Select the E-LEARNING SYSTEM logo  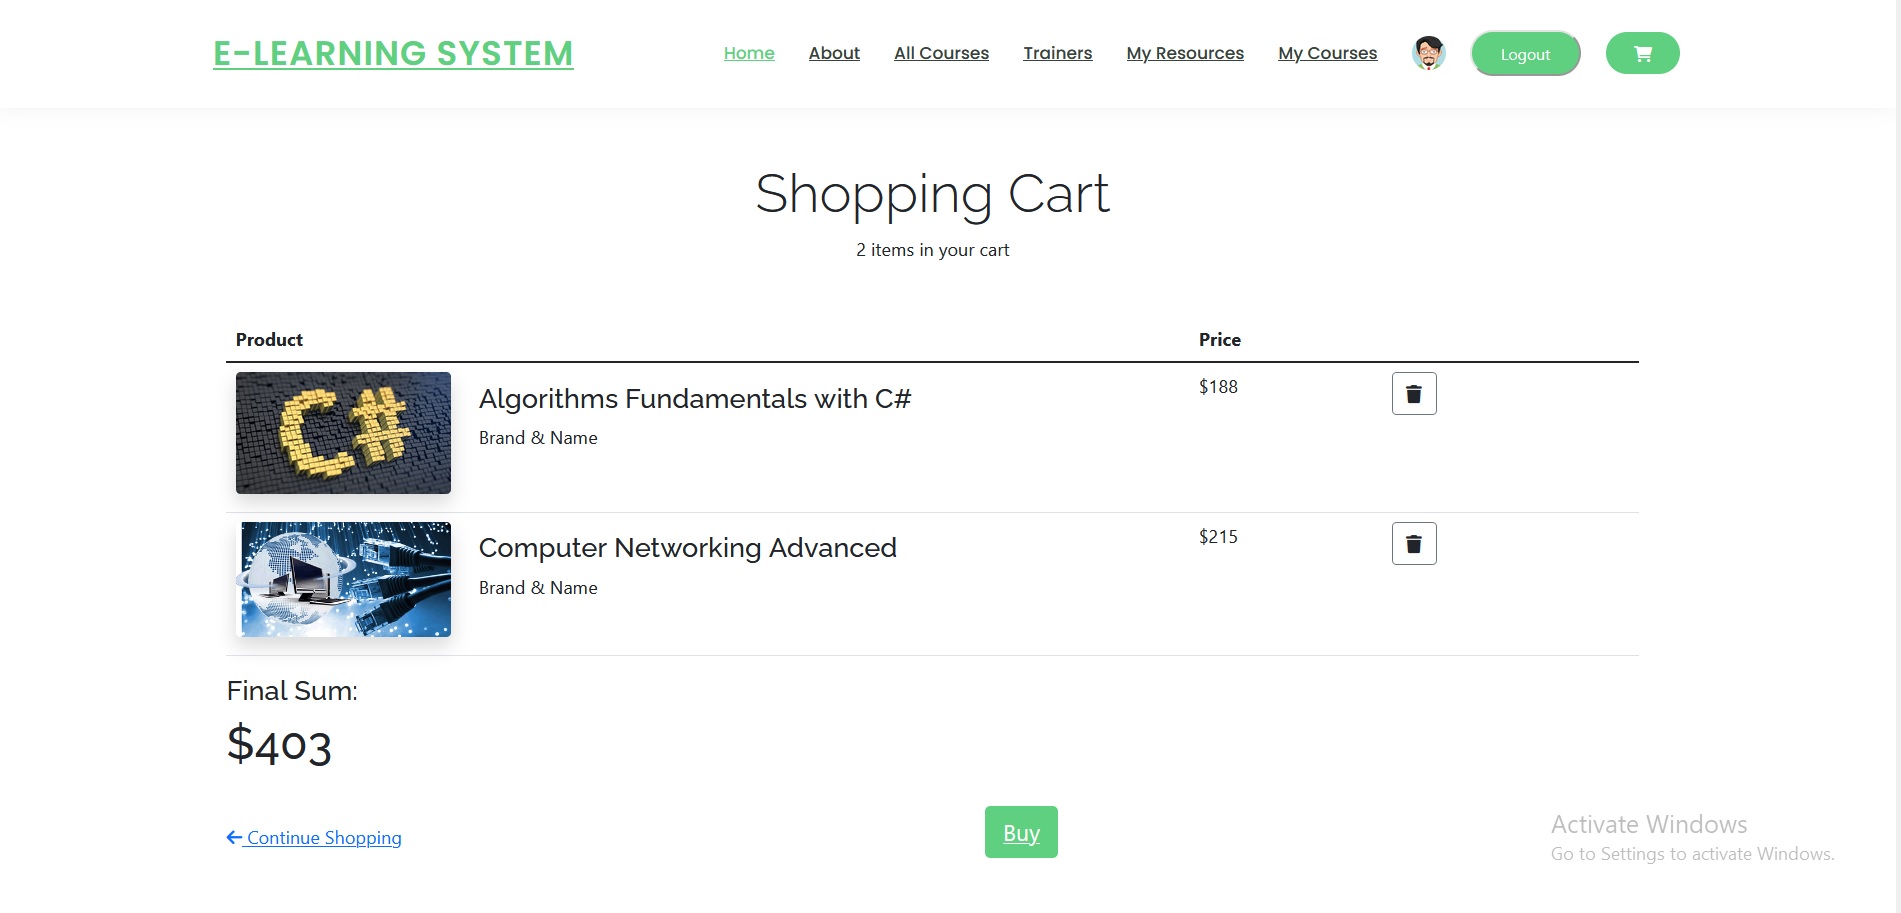tap(391, 53)
